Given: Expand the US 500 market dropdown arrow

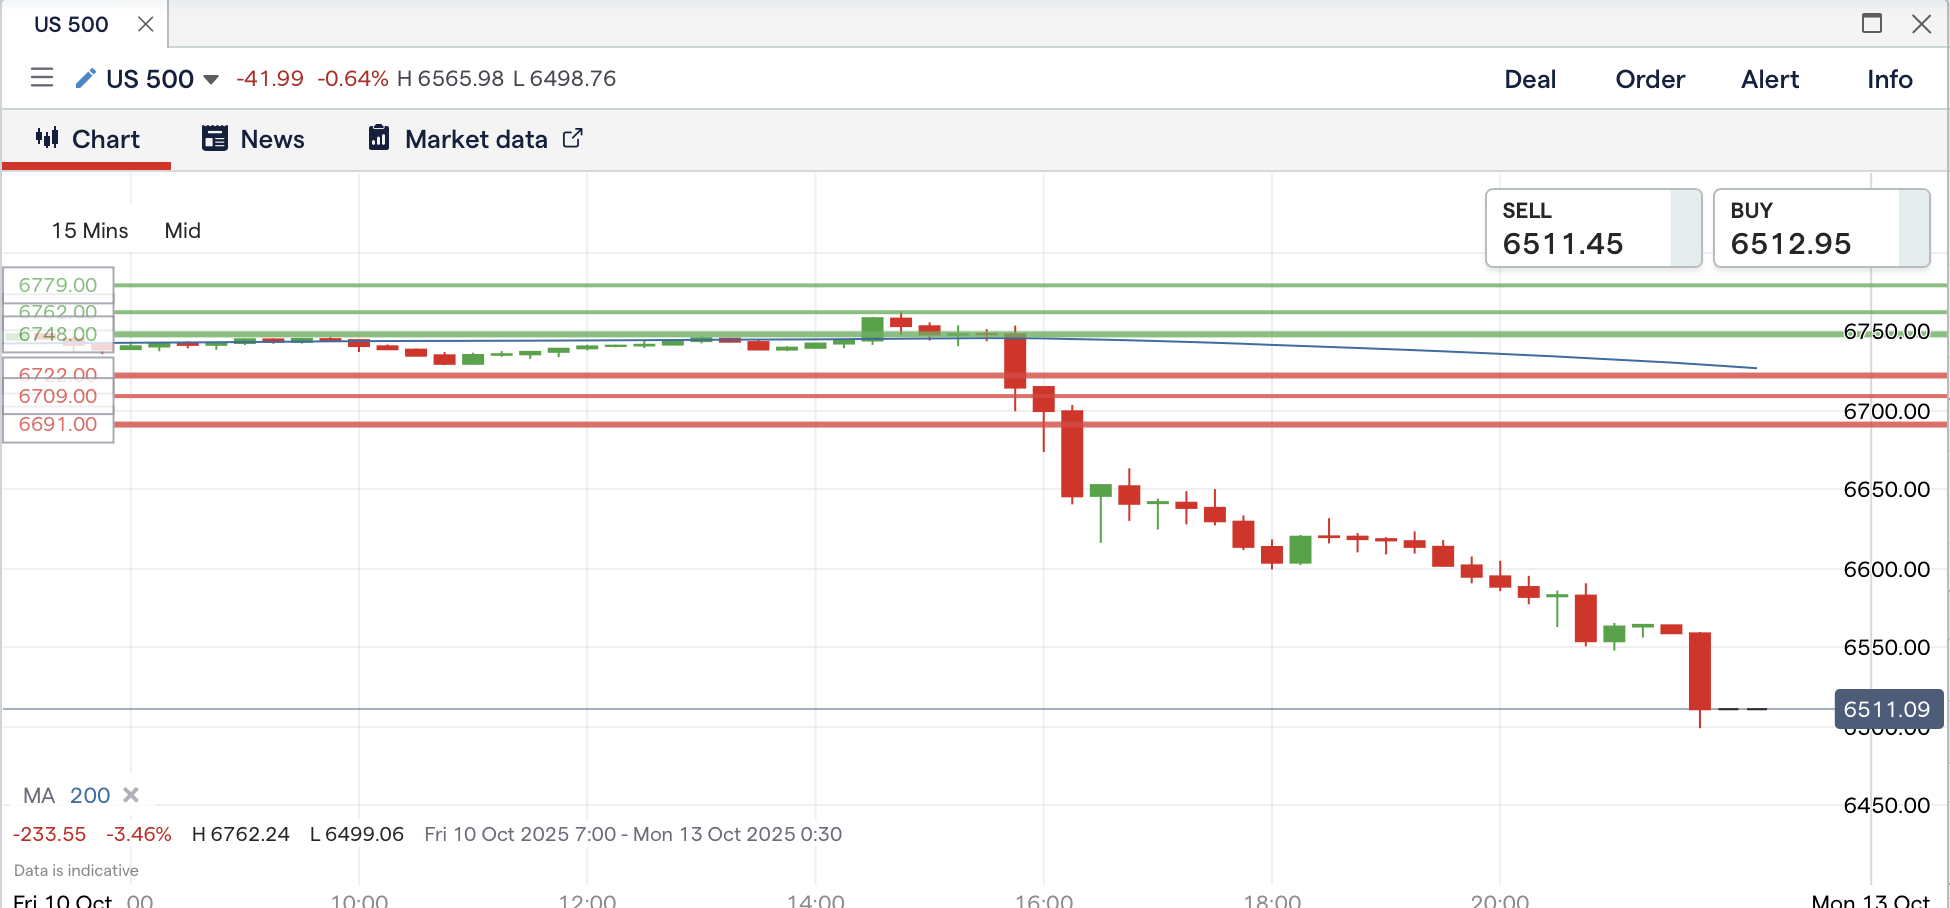Looking at the screenshot, I should [x=211, y=80].
